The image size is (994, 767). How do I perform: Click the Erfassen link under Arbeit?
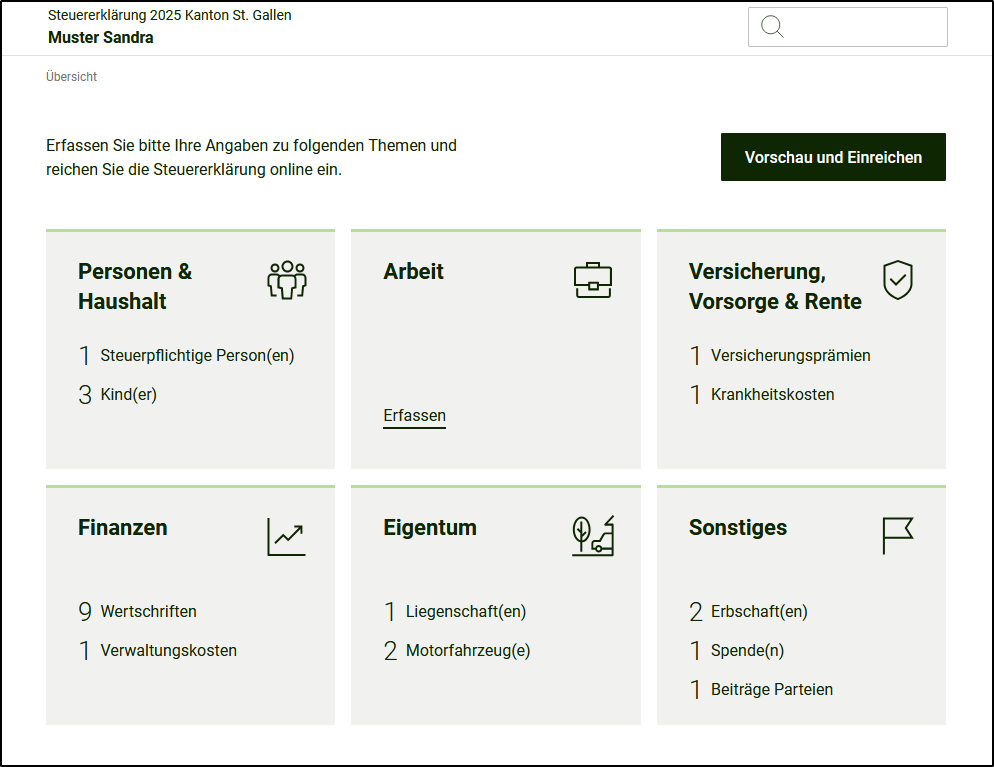pyautogui.click(x=414, y=416)
